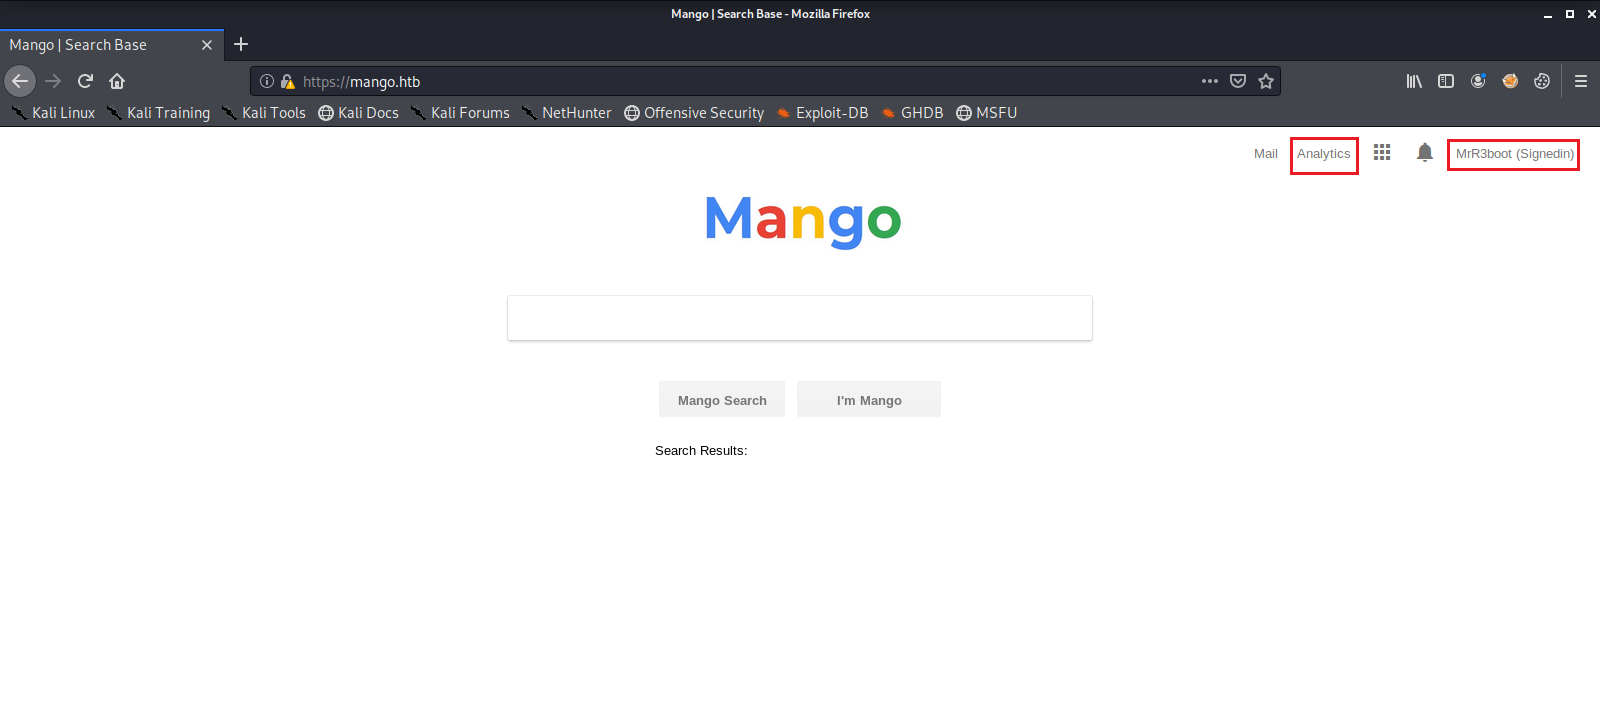Open a new tab with plus button

point(241,44)
